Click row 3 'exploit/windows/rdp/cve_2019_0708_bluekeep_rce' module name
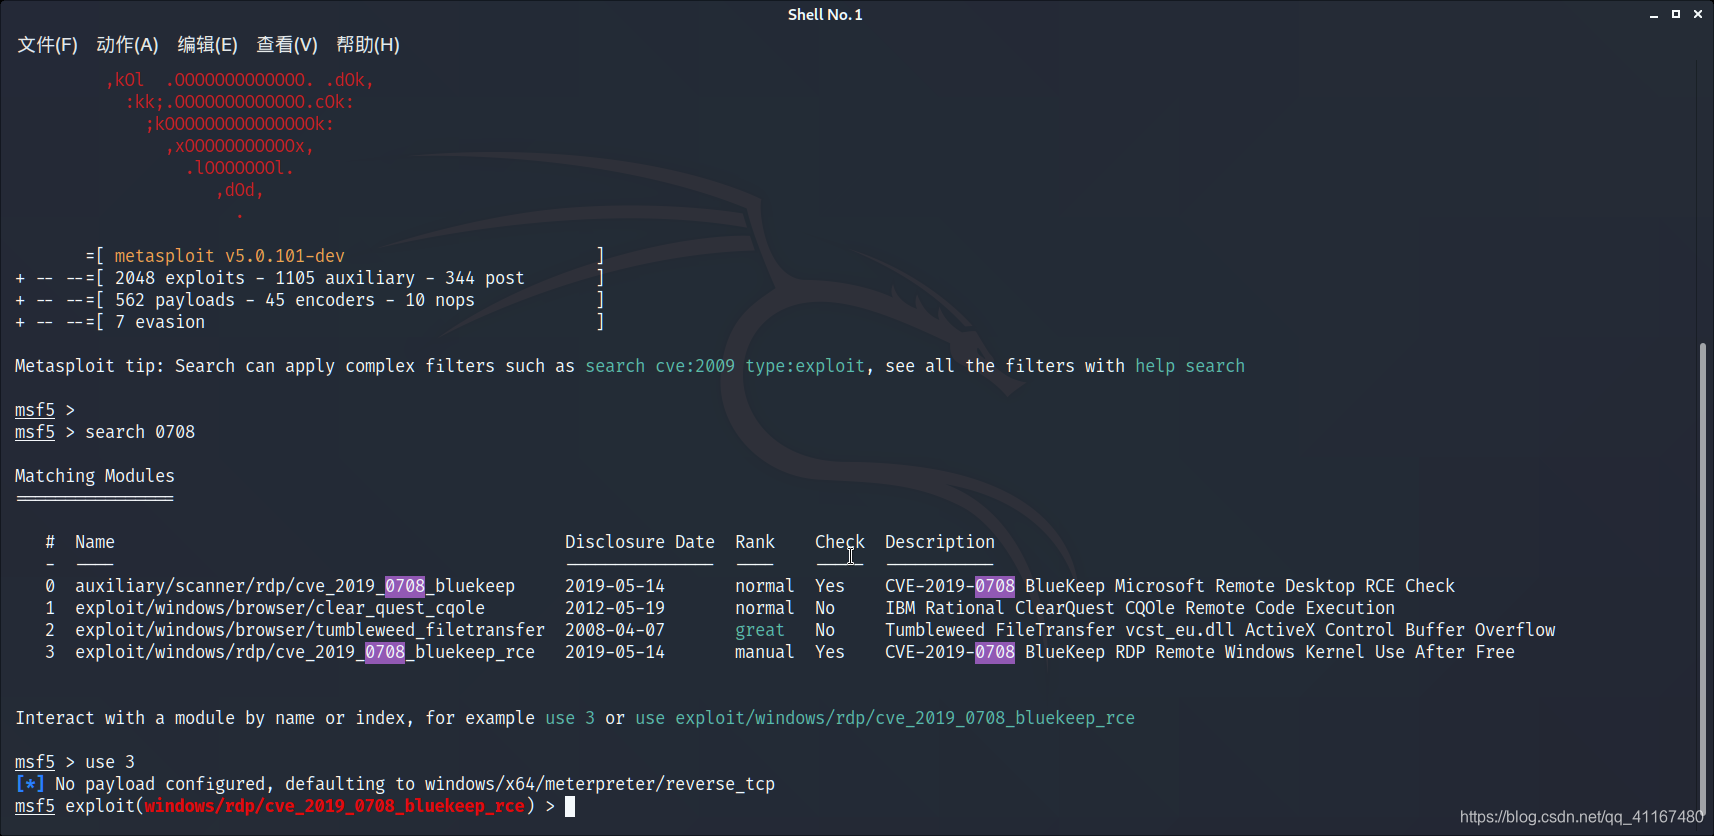1714x836 pixels. [x=305, y=652]
